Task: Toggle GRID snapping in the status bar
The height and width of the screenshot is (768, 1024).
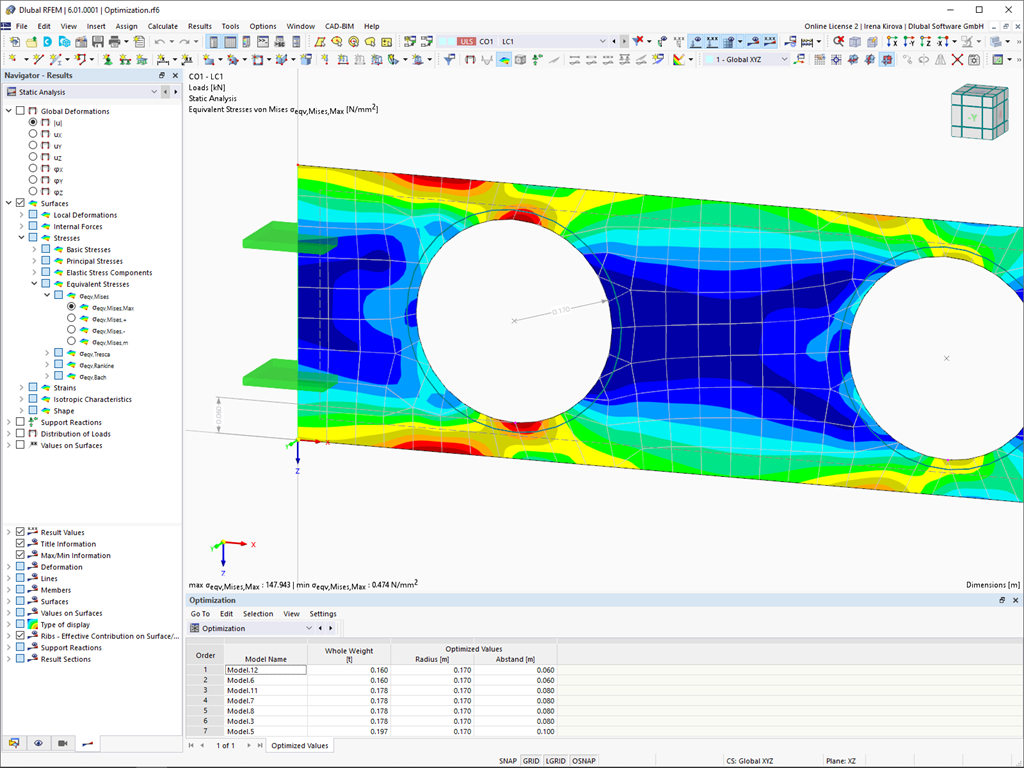Action: click(x=532, y=761)
